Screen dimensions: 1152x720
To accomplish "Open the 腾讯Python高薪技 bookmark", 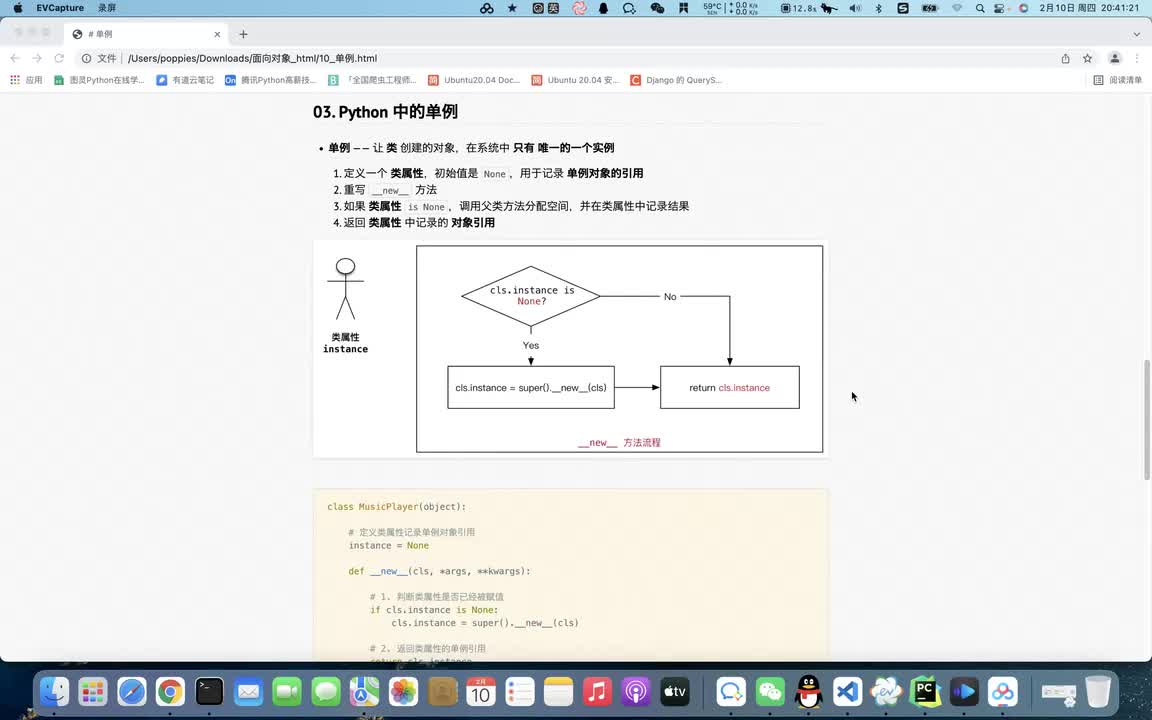I will [270, 80].
